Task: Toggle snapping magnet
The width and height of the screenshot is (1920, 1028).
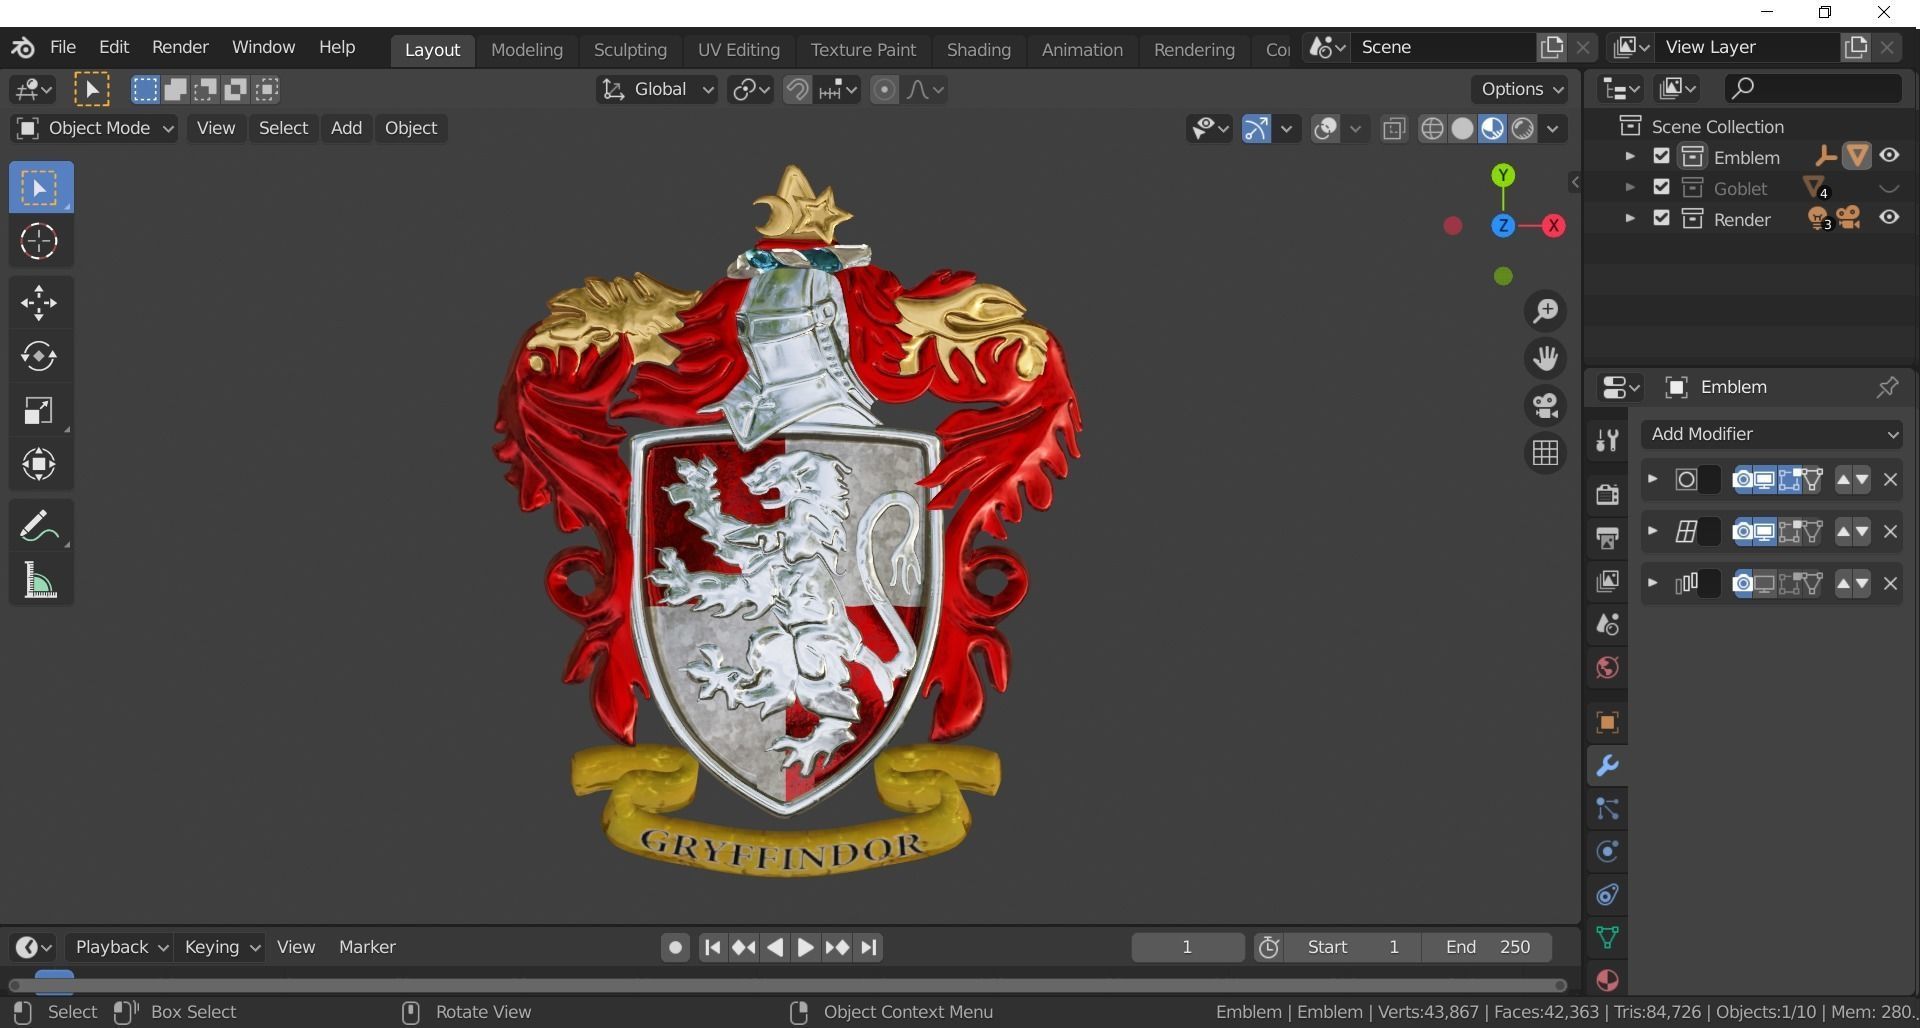Action: pyautogui.click(x=797, y=90)
